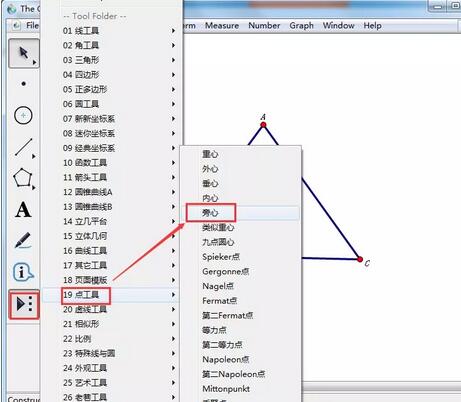Choose 外心 from point tools submenu
The width and height of the screenshot is (461, 402).
(240, 169)
